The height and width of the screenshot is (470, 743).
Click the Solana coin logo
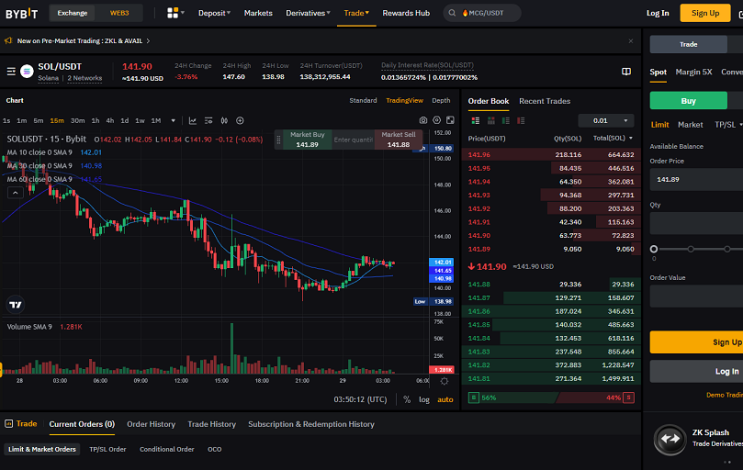pyautogui.click(x=27, y=72)
